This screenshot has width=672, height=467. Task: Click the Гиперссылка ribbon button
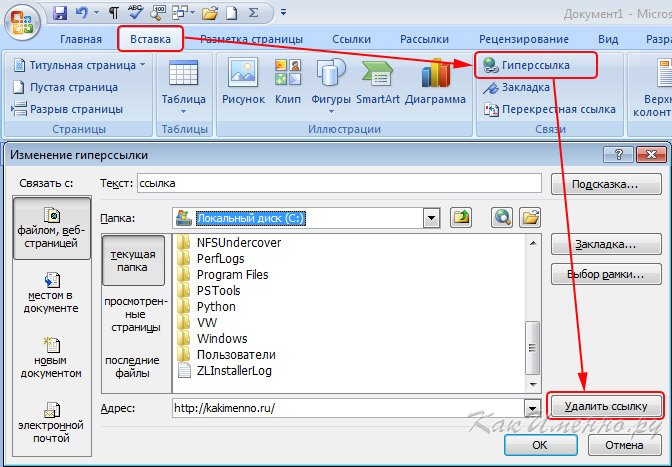pyautogui.click(x=535, y=65)
